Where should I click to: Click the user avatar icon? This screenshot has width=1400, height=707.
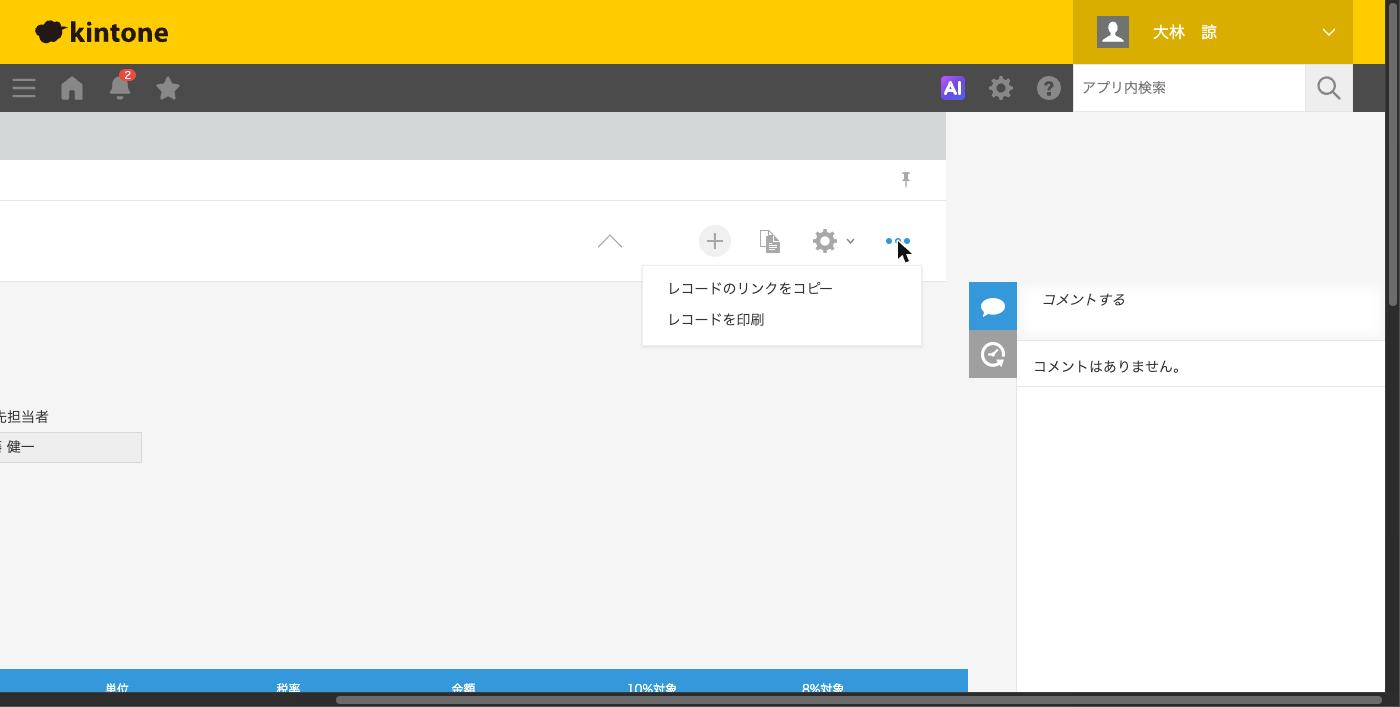point(1113,32)
